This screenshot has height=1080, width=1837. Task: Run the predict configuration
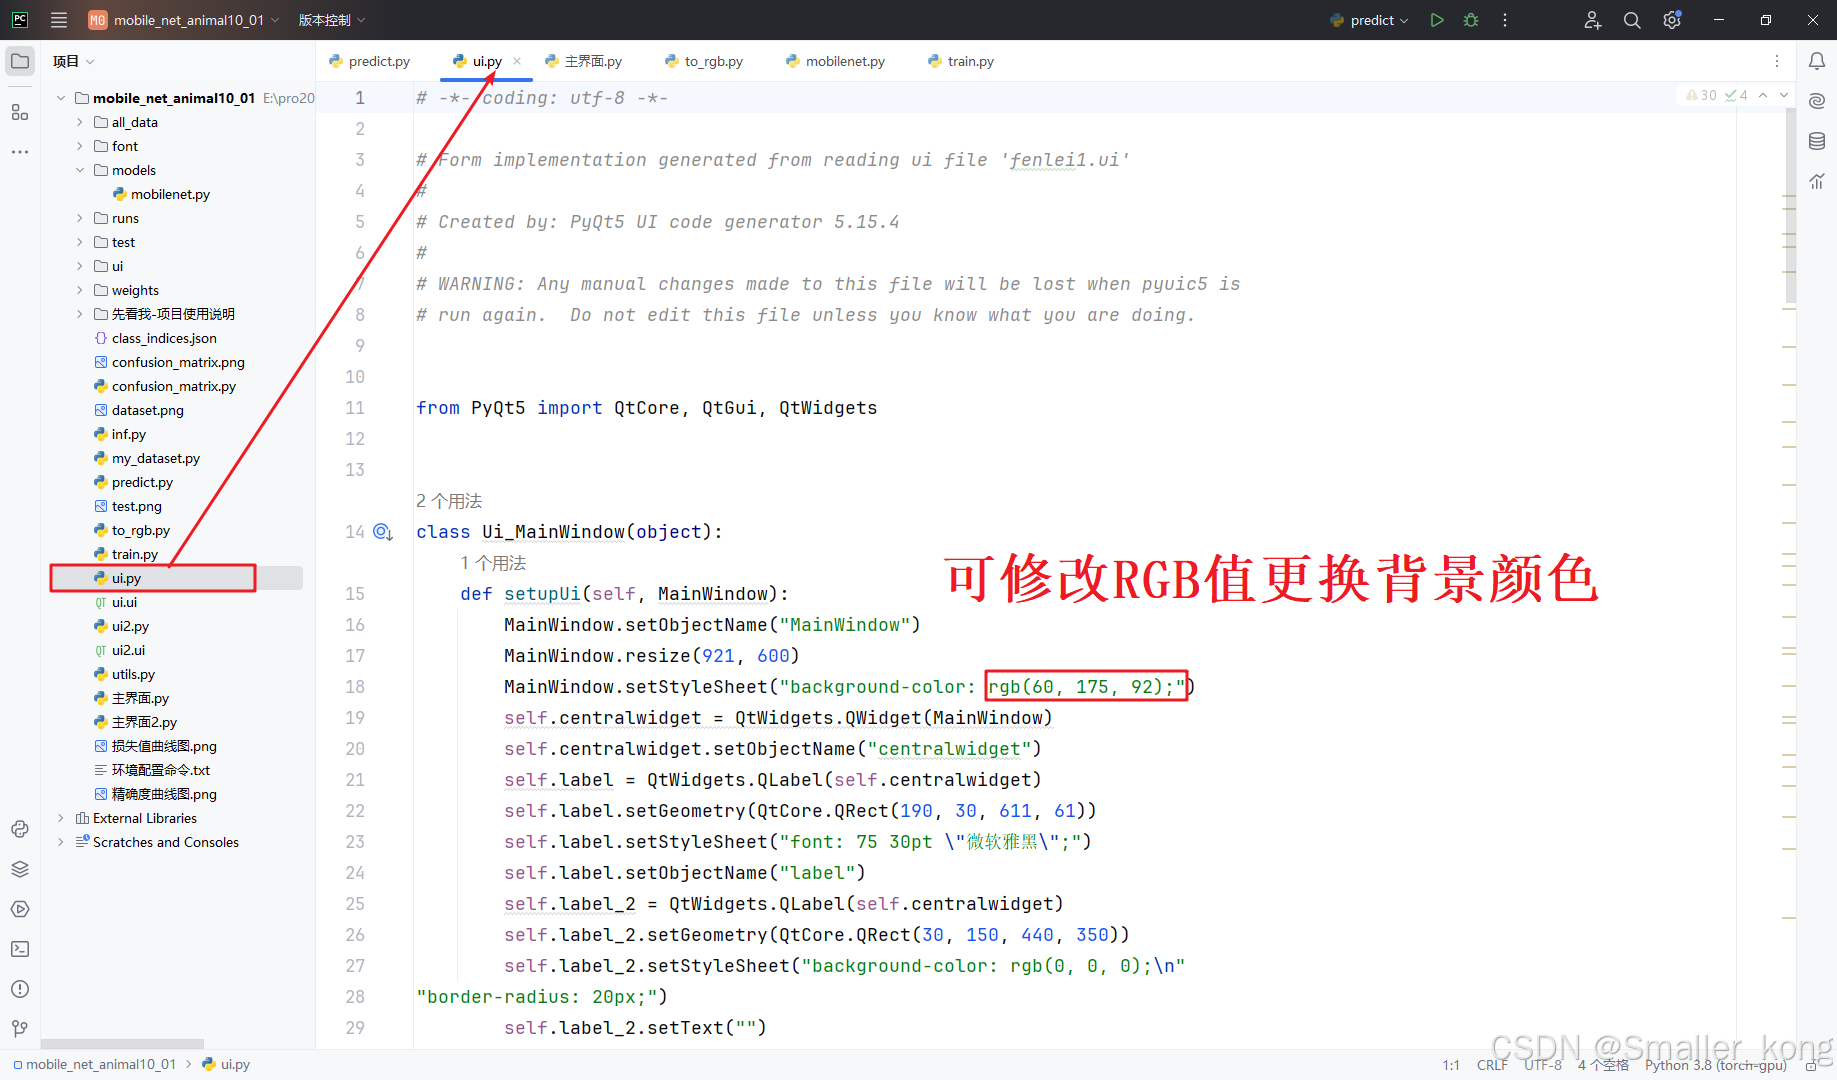tap(1437, 20)
